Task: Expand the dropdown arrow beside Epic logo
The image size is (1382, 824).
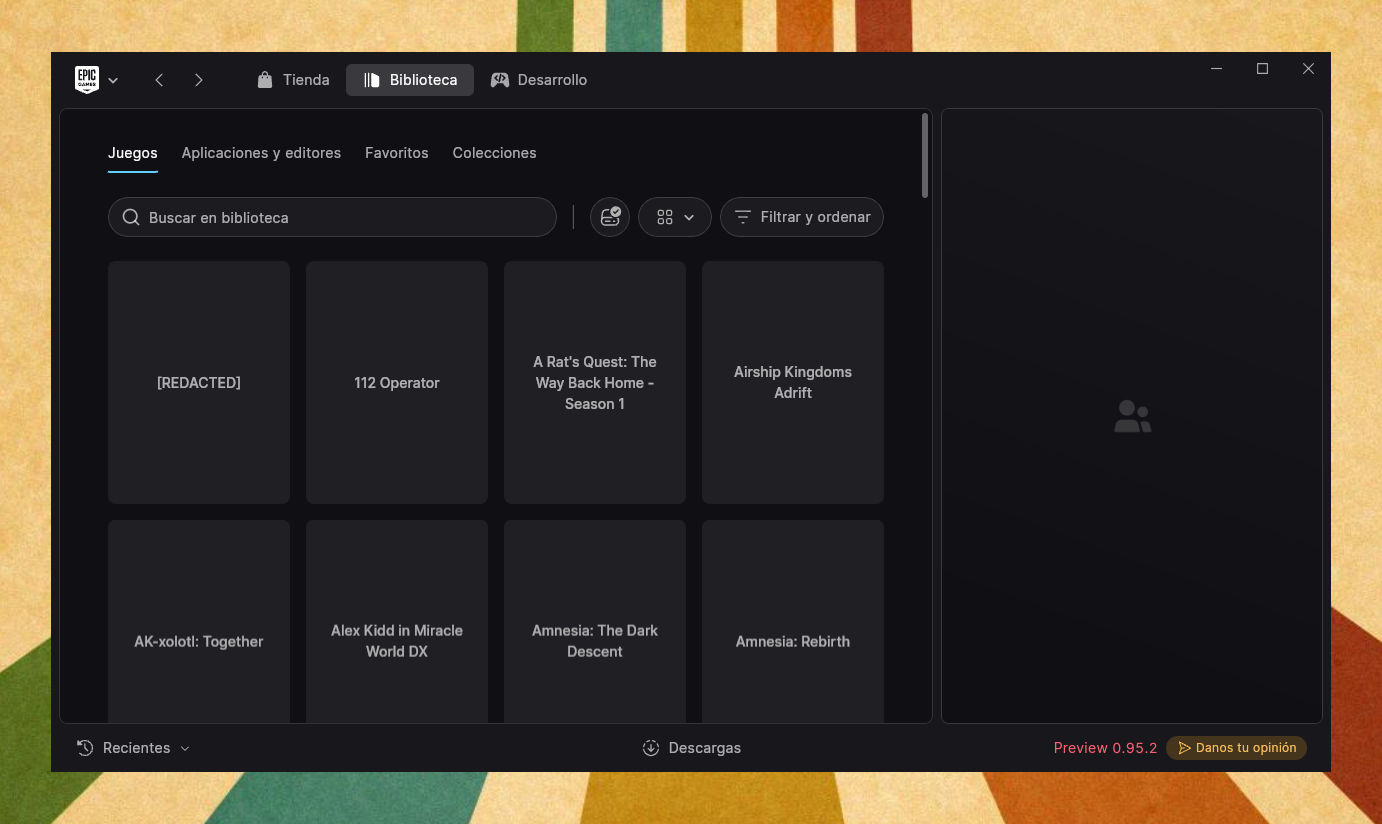Action: pos(113,81)
